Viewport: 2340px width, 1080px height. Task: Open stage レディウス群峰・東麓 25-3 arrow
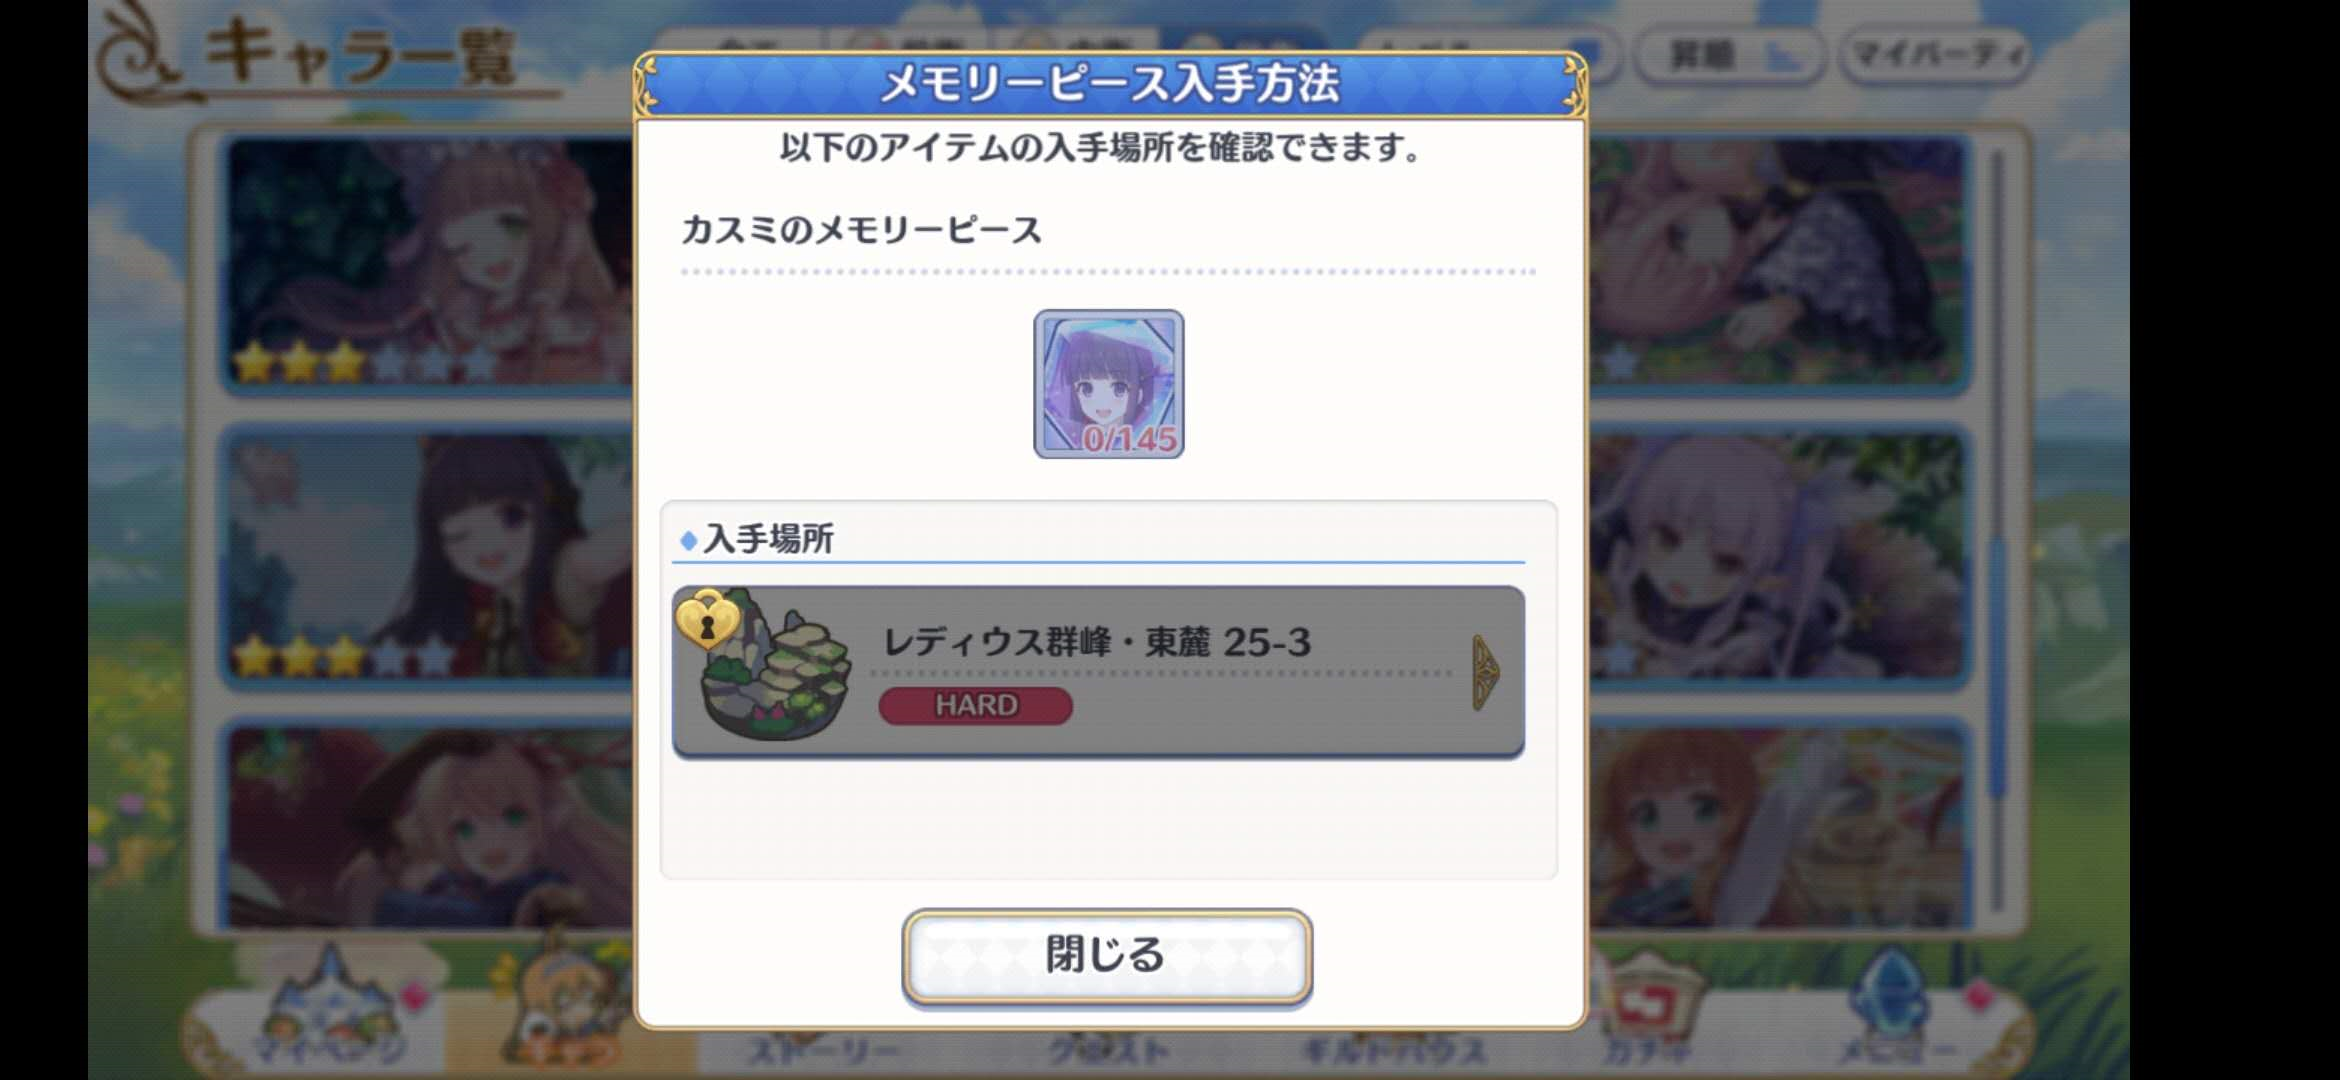click(x=1486, y=672)
